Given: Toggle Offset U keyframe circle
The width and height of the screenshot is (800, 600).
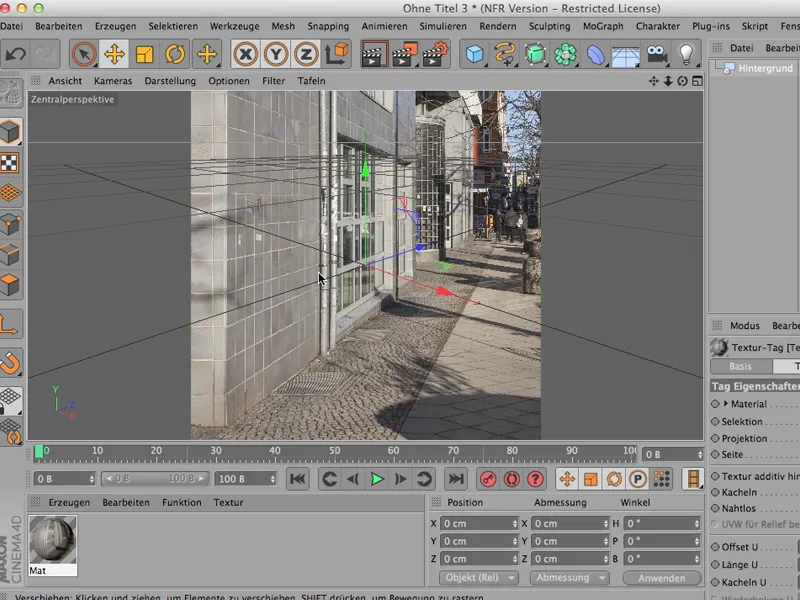Looking at the screenshot, I should 715,547.
